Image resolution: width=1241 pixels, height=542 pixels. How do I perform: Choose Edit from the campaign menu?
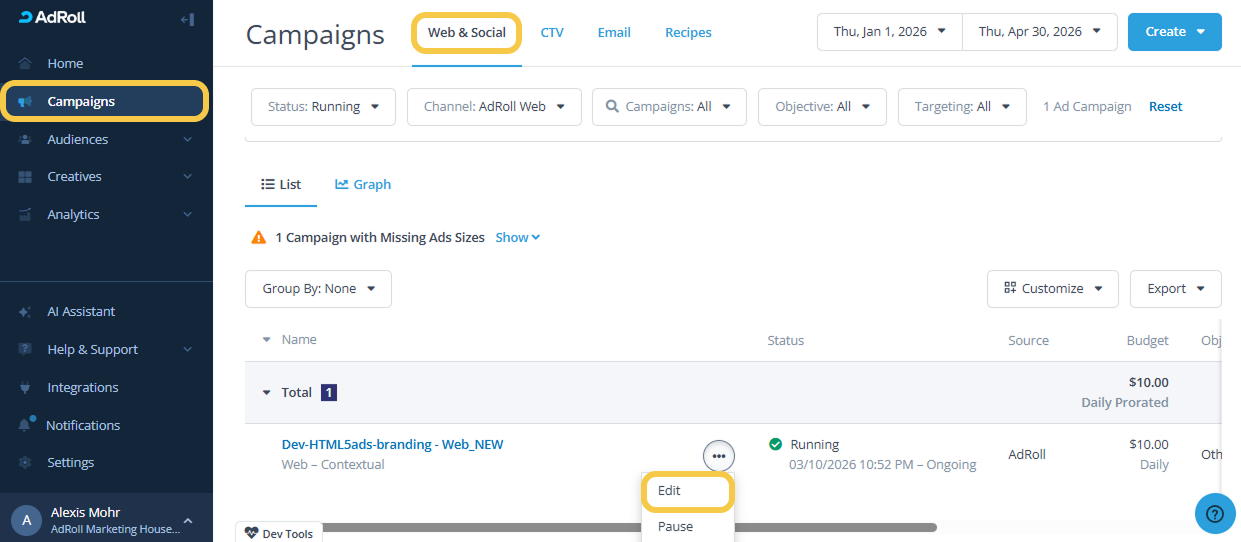[688, 491]
